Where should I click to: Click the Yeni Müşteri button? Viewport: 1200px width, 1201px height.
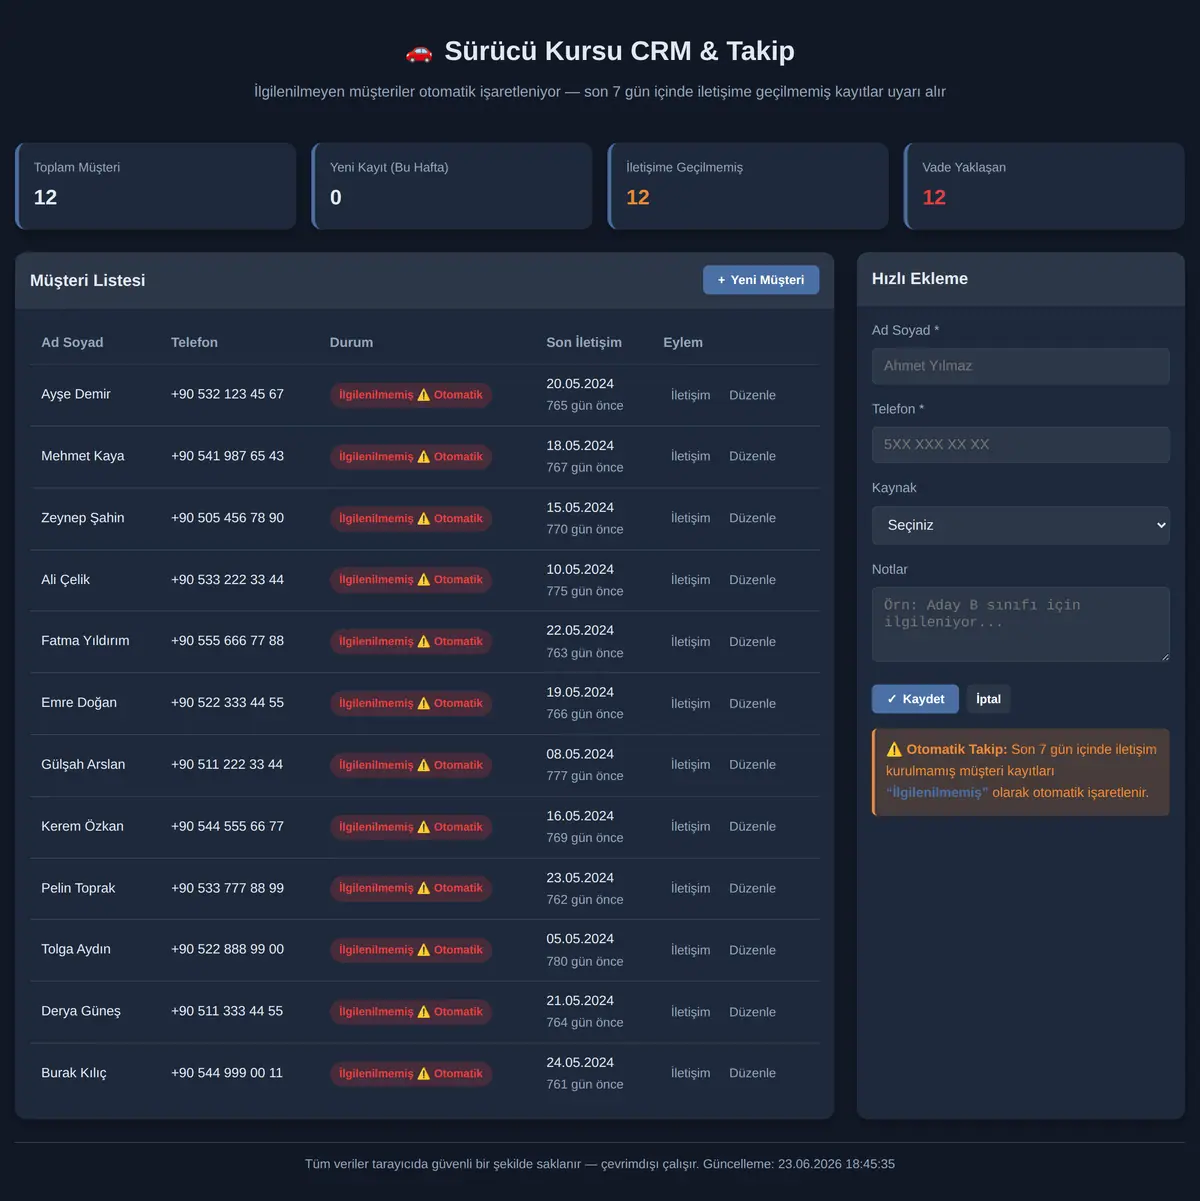[x=761, y=280]
